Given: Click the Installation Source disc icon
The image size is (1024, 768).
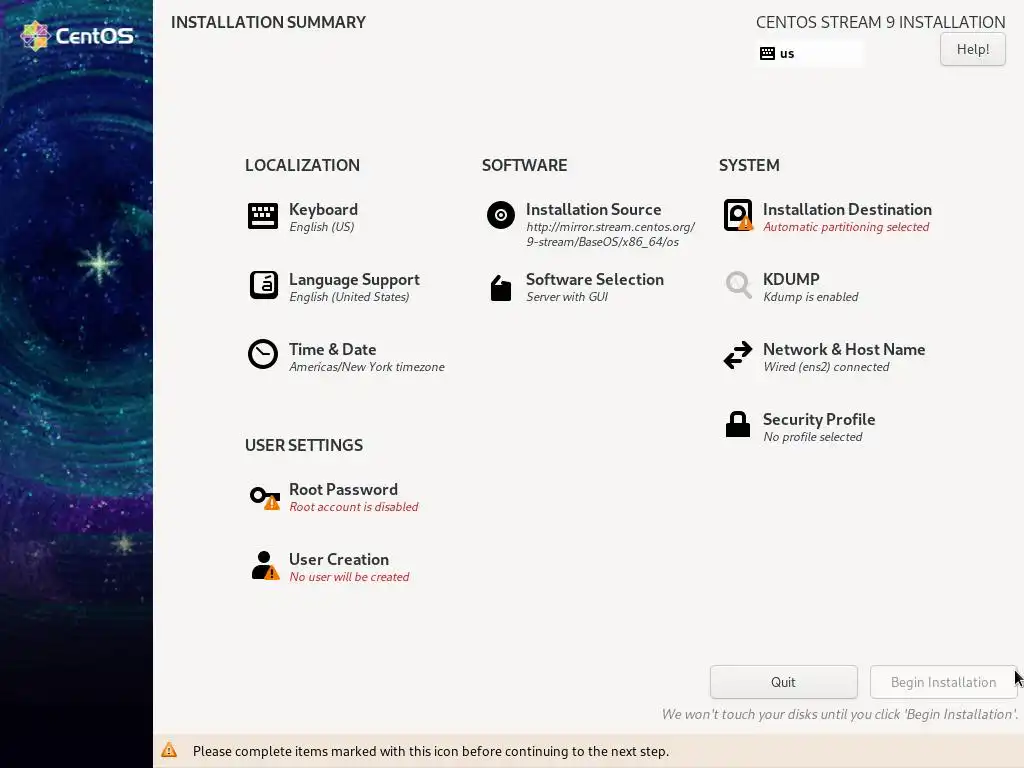Looking at the screenshot, I should [x=501, y=215].
